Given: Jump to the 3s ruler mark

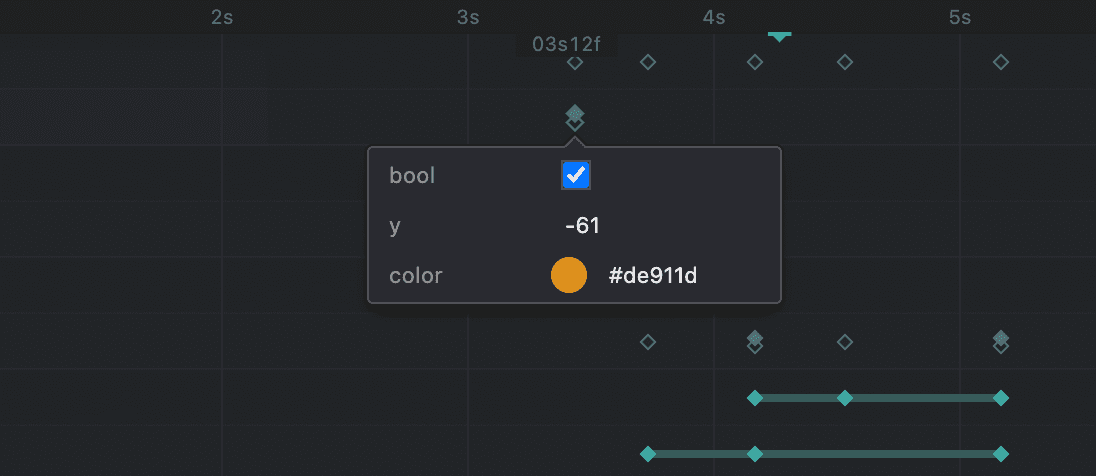Looking at the screenshot, I should coord(468,17).
